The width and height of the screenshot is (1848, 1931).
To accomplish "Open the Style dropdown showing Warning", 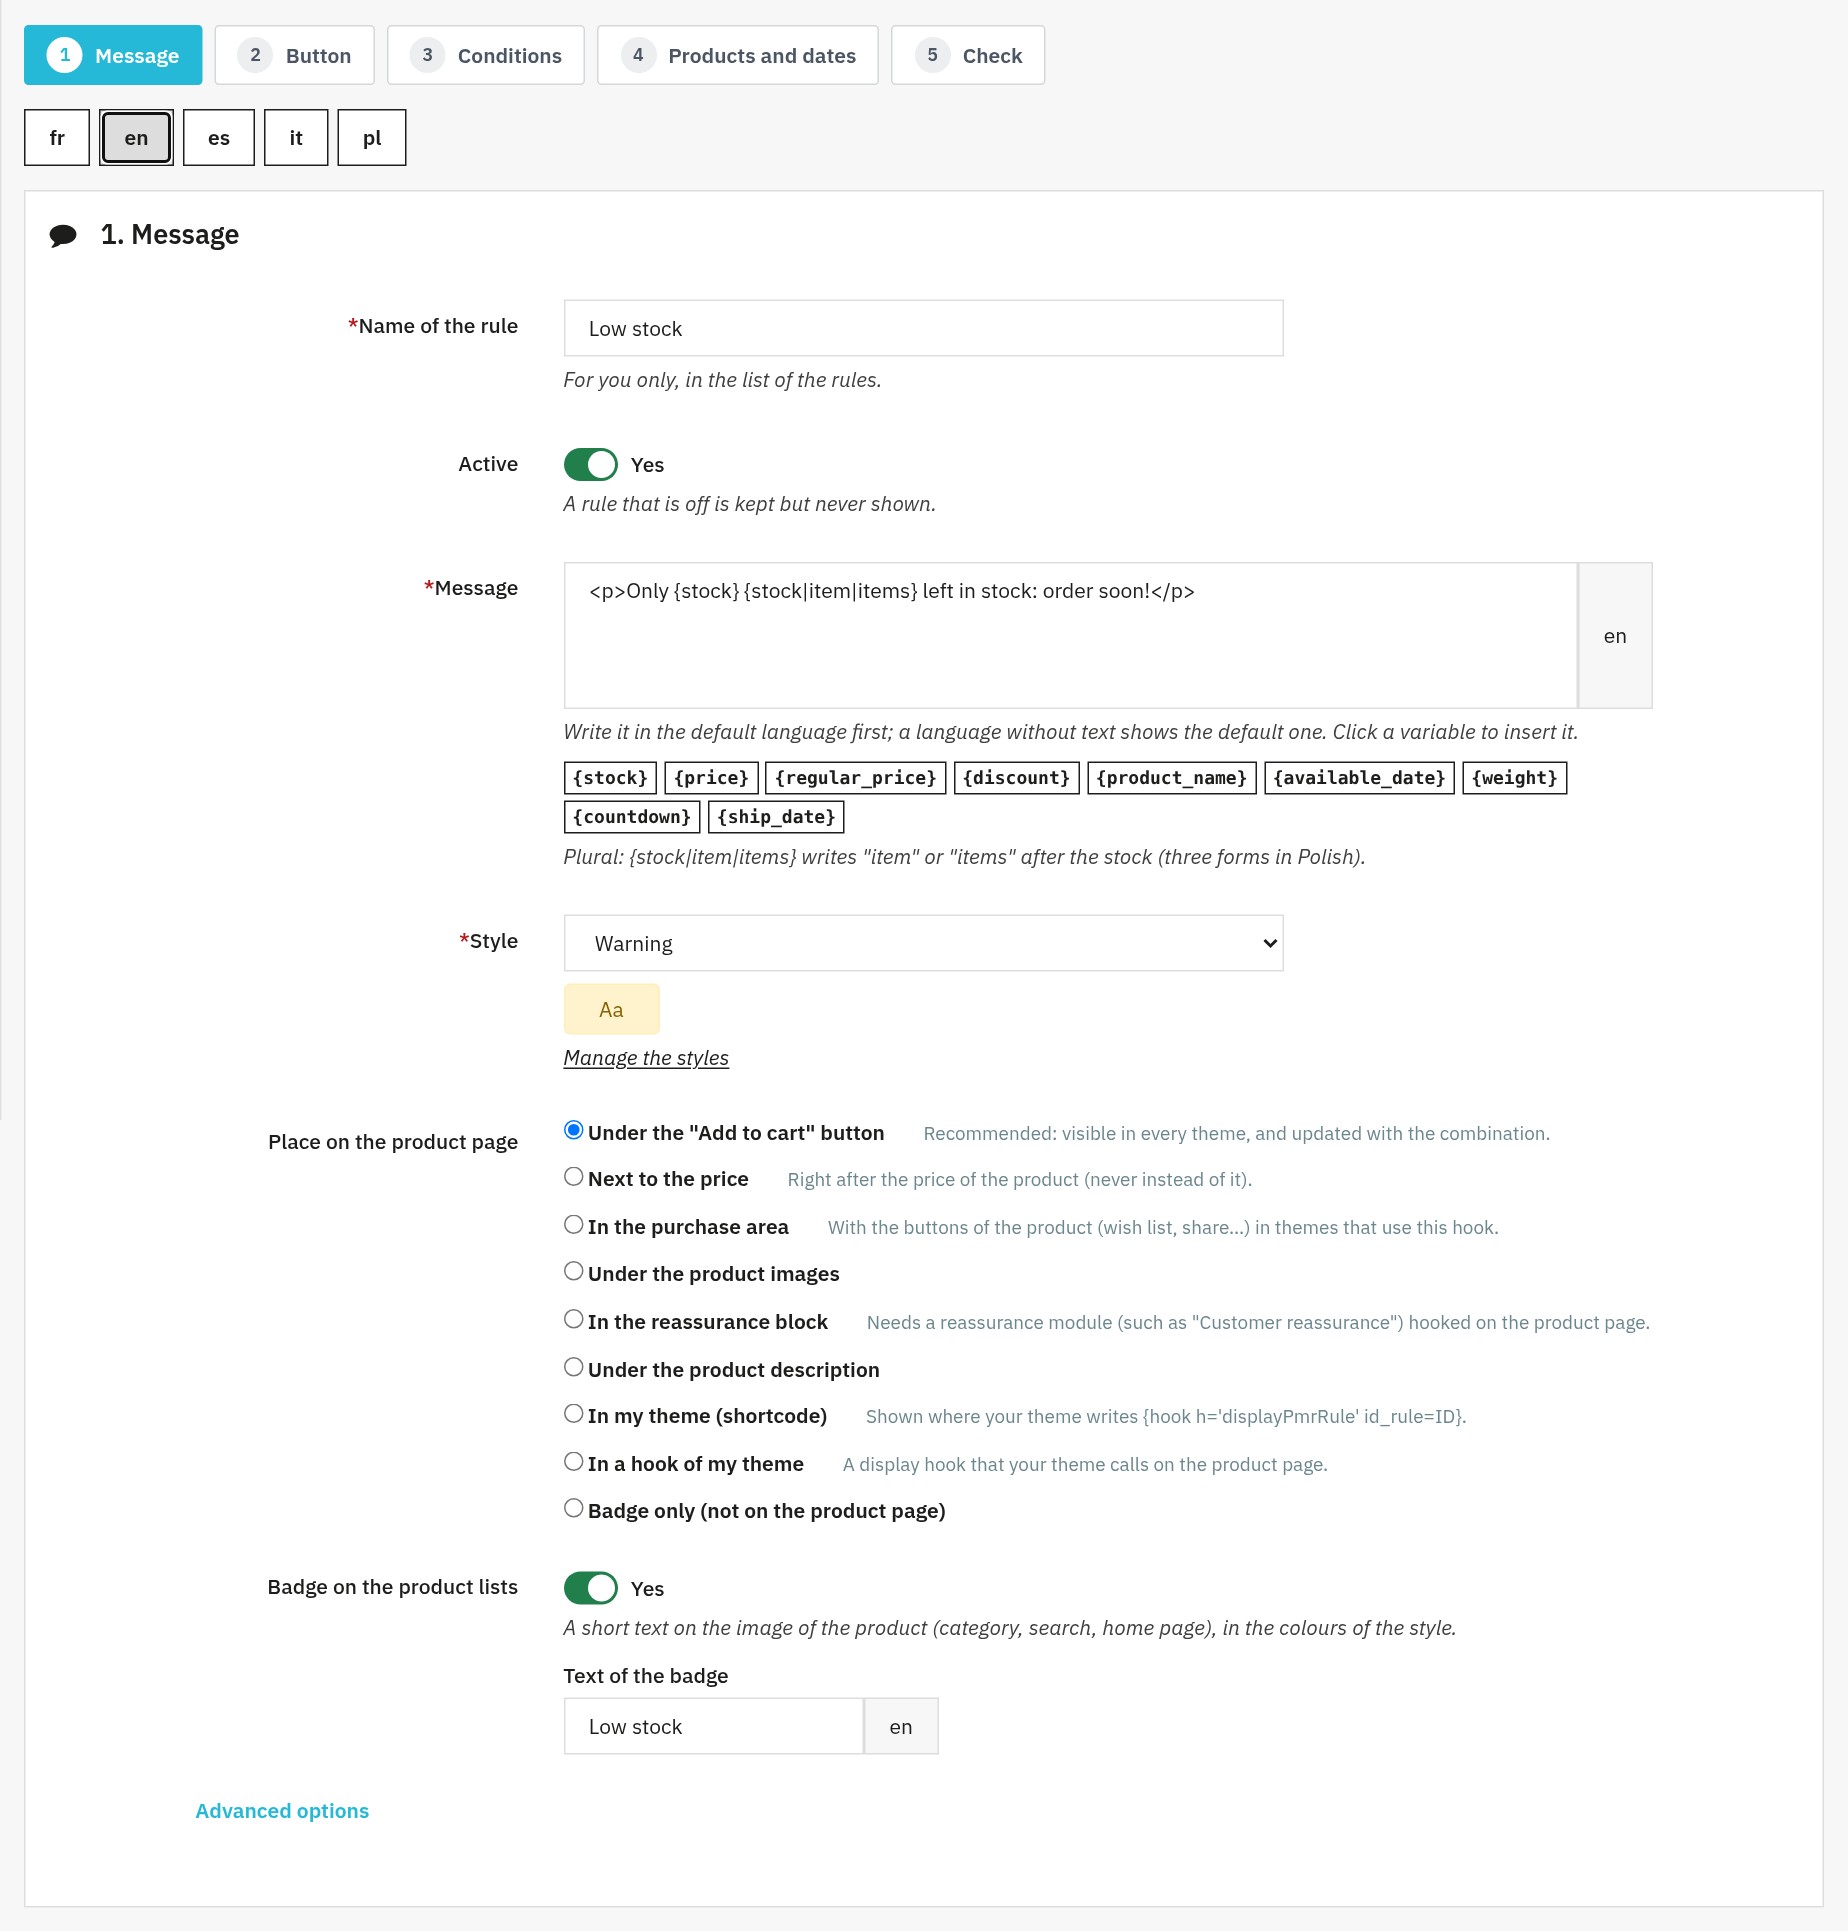I will click(x=923, y=943).
